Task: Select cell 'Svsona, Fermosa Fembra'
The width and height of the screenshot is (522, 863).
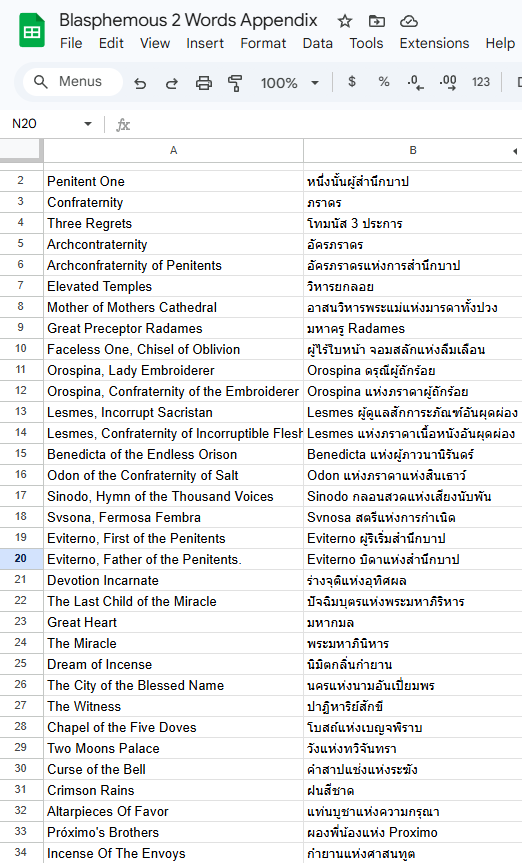Action: coord(173,517)
